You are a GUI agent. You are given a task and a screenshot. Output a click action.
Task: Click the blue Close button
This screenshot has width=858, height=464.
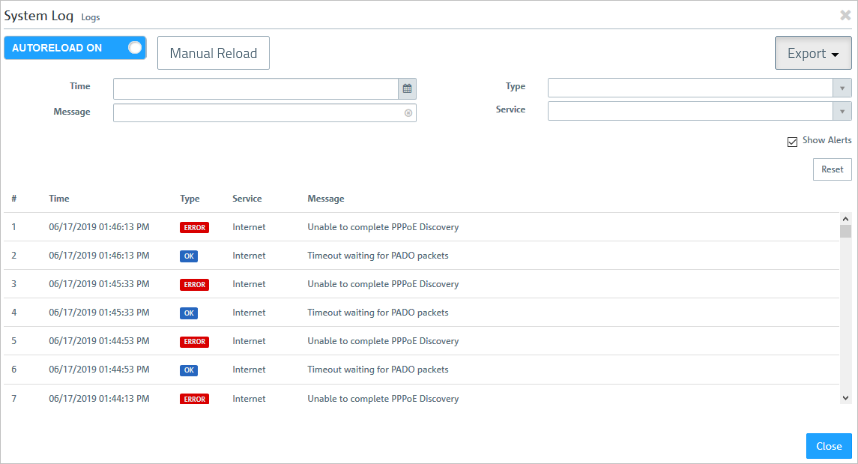tap(828, 446)
